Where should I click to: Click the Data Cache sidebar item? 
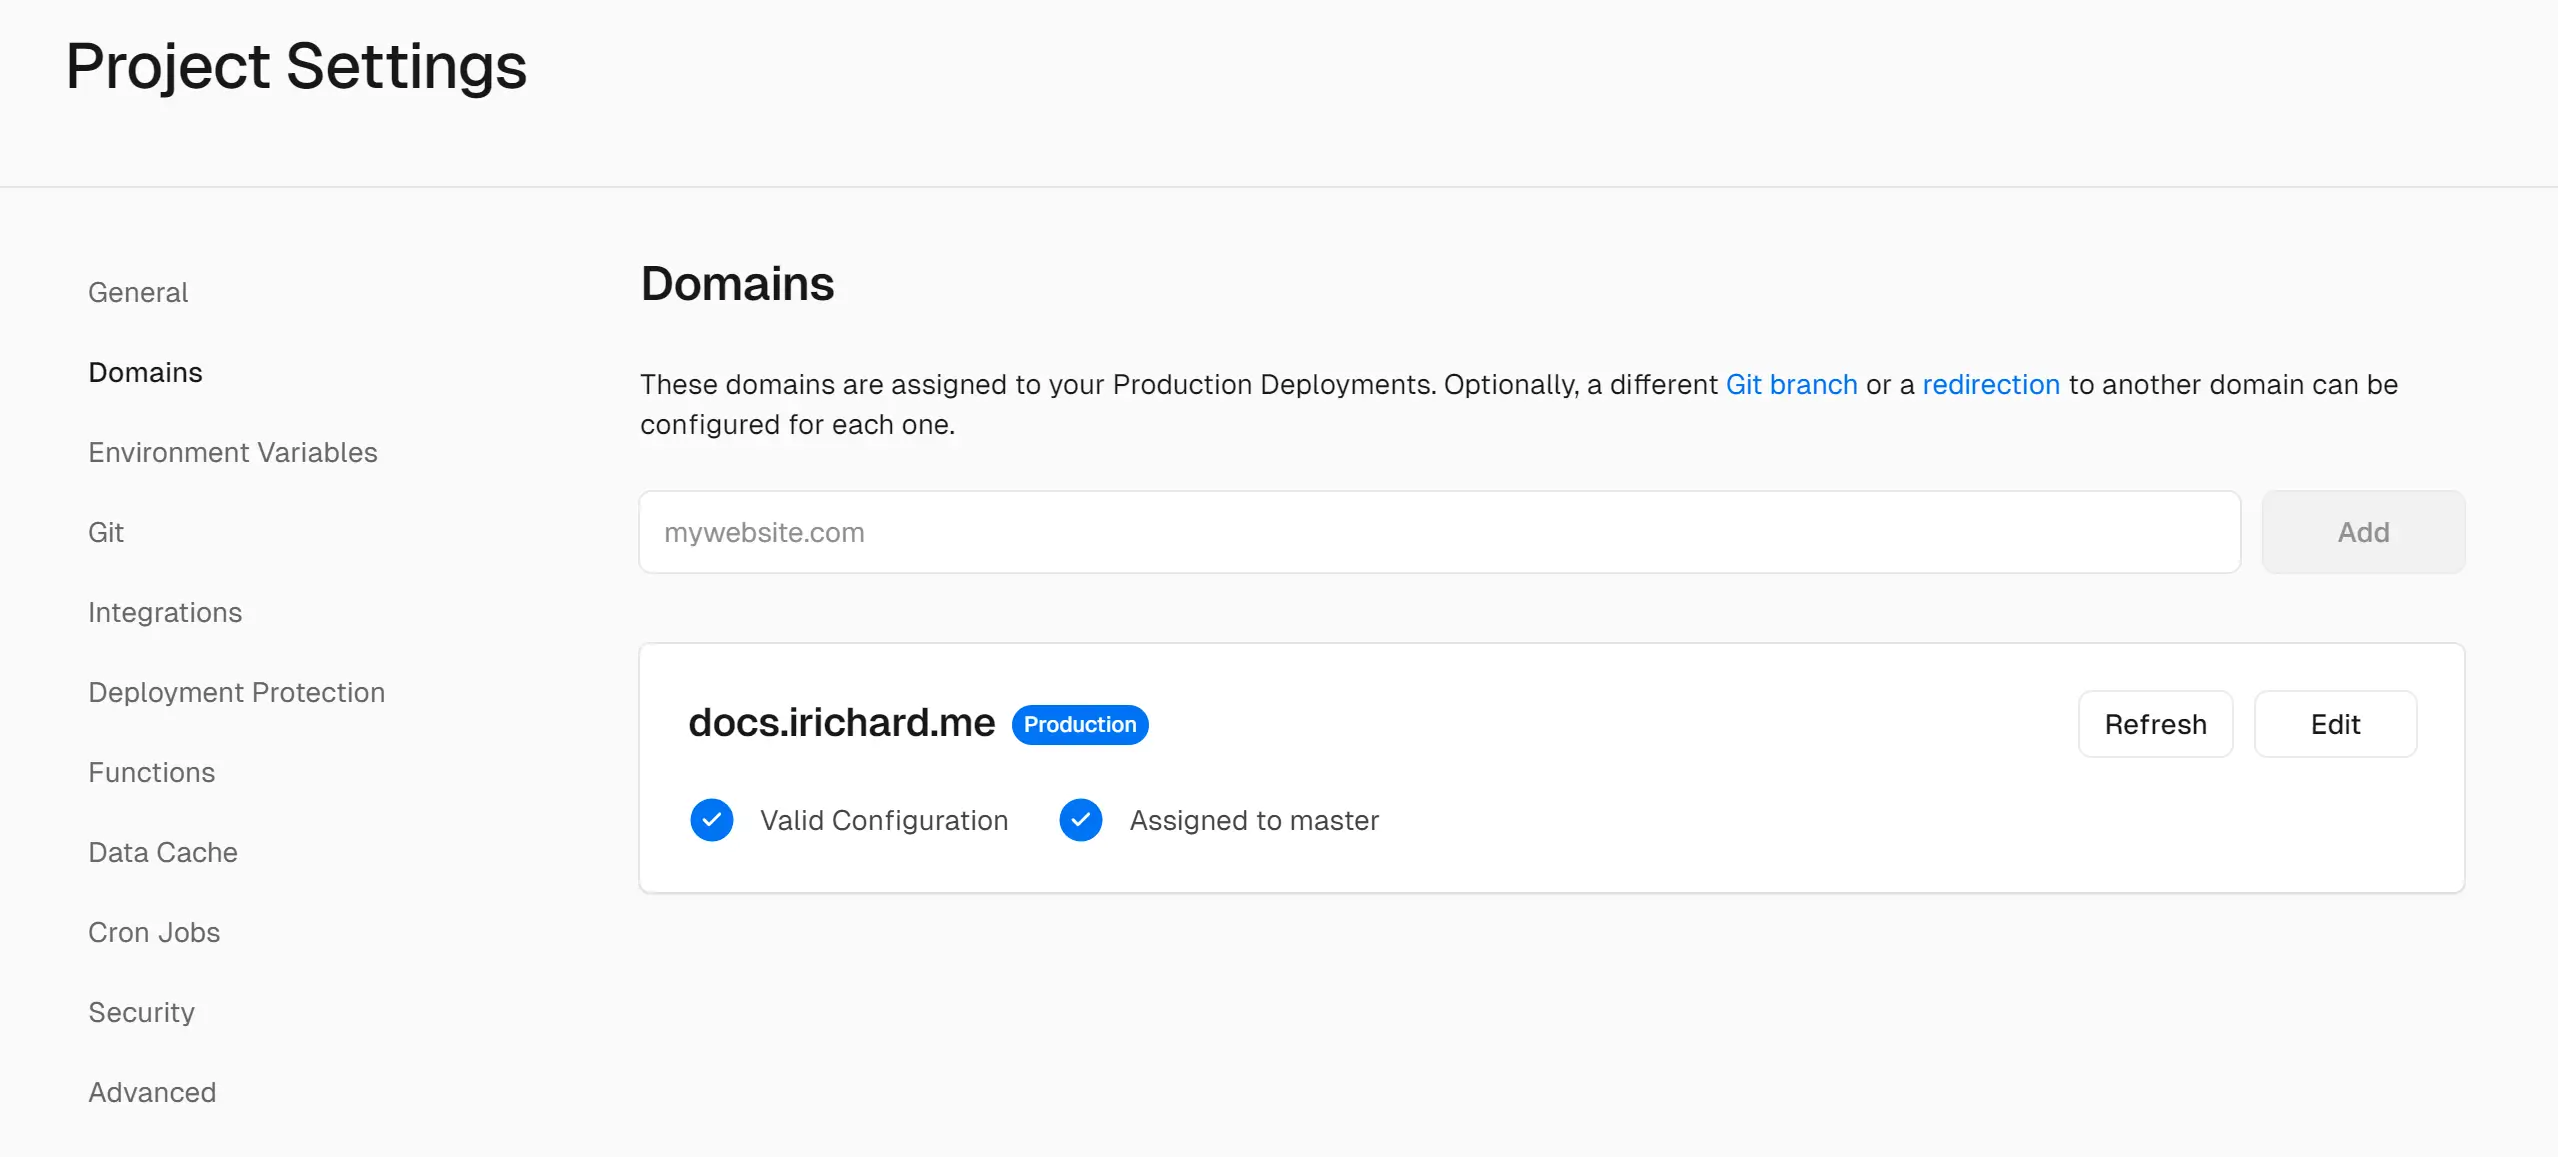(x=163, y=852)
